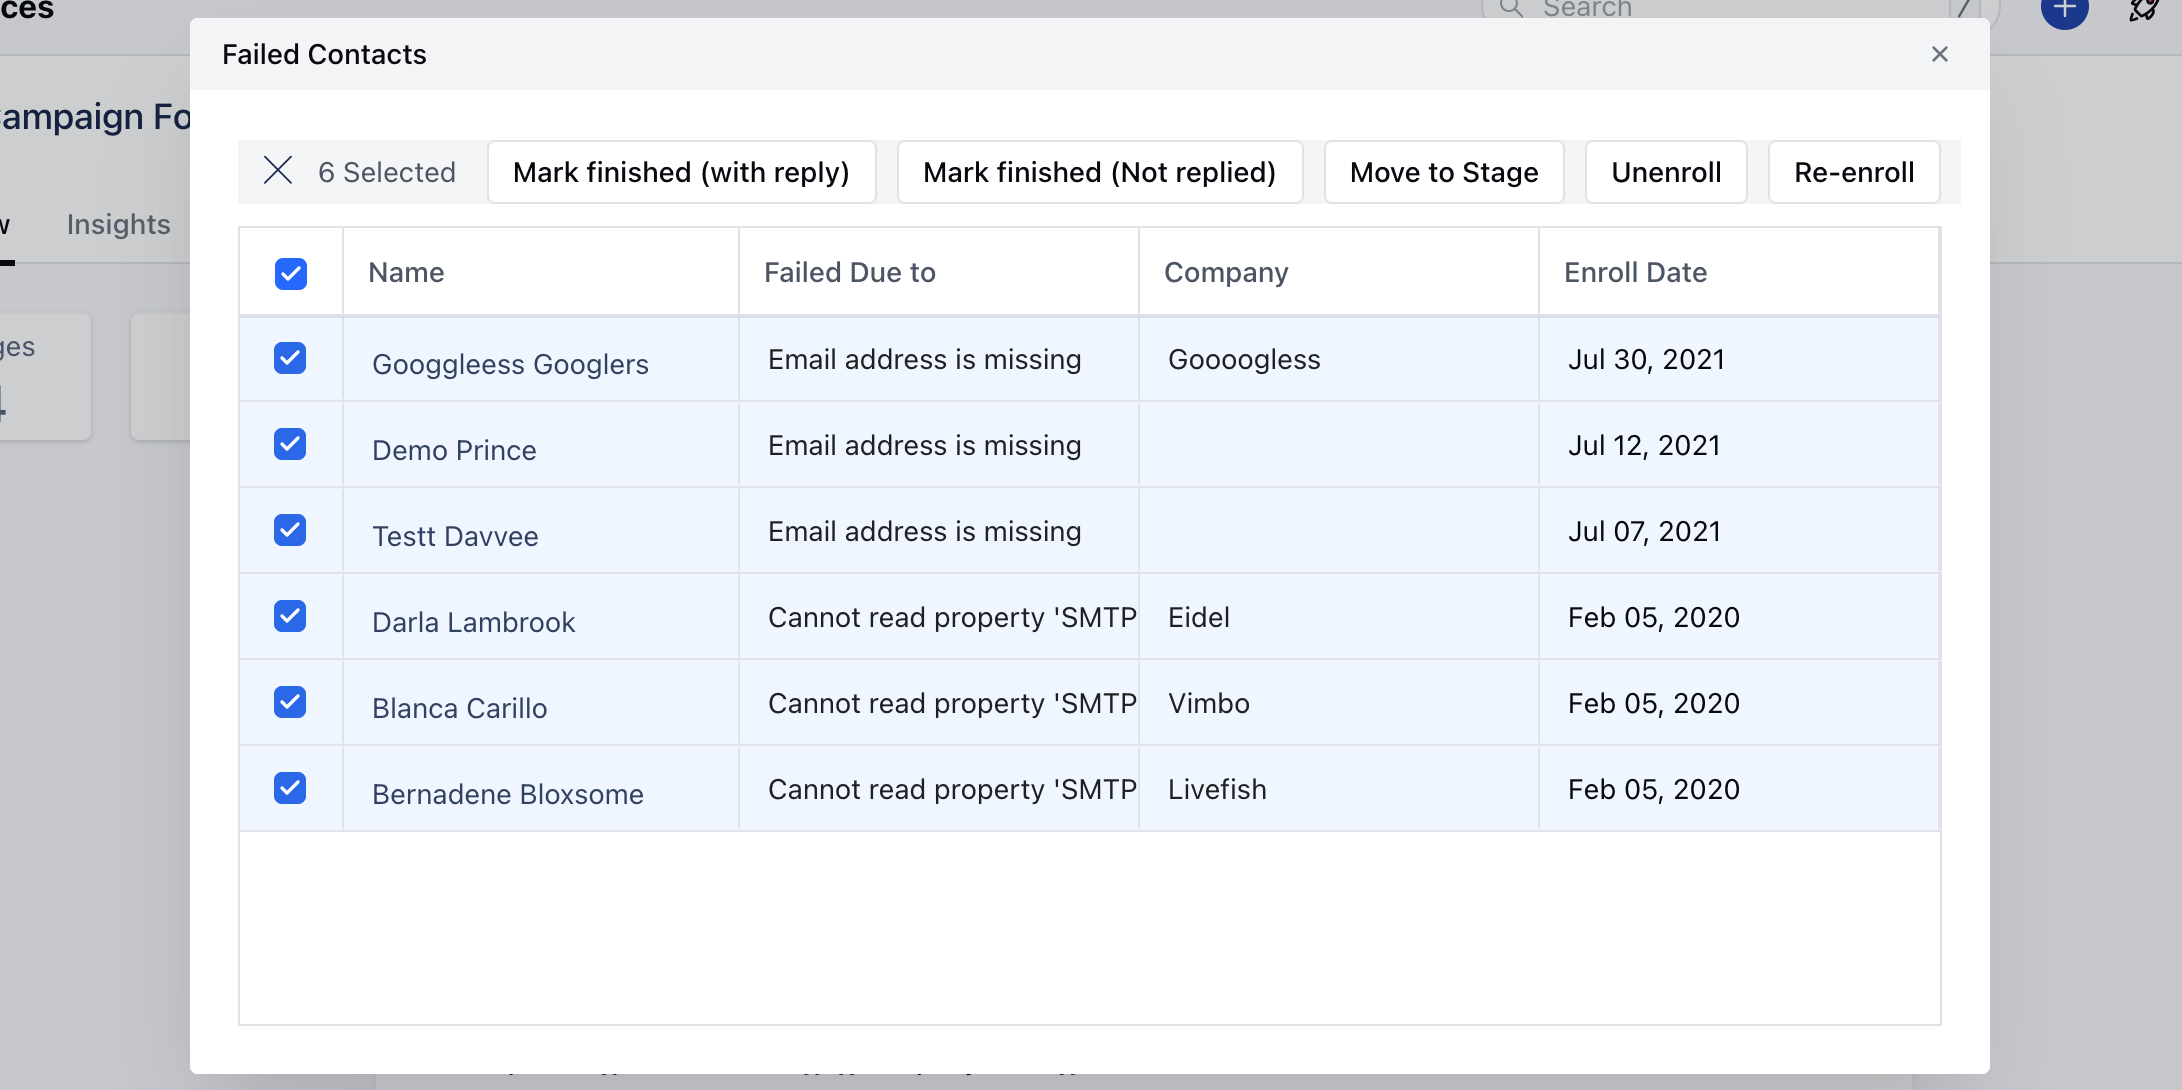The image size is (2182, 1090).
Task: Click the Jul 12, 2021 enroll date
Action: (1644, 445)
